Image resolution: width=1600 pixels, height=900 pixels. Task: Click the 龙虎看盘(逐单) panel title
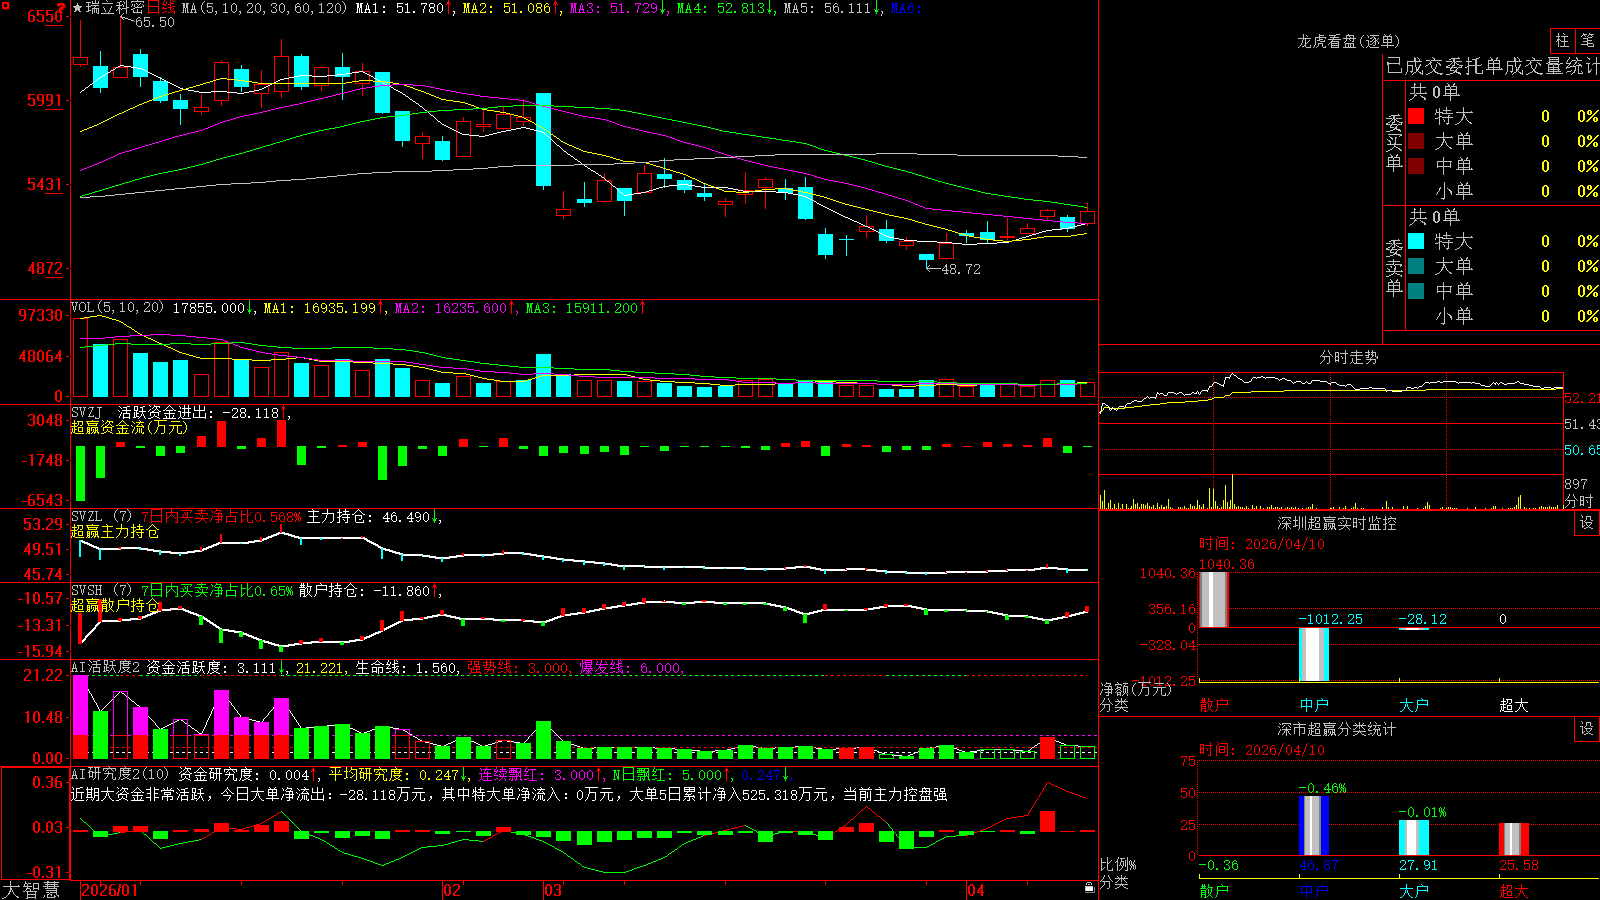coord(1348,41)
